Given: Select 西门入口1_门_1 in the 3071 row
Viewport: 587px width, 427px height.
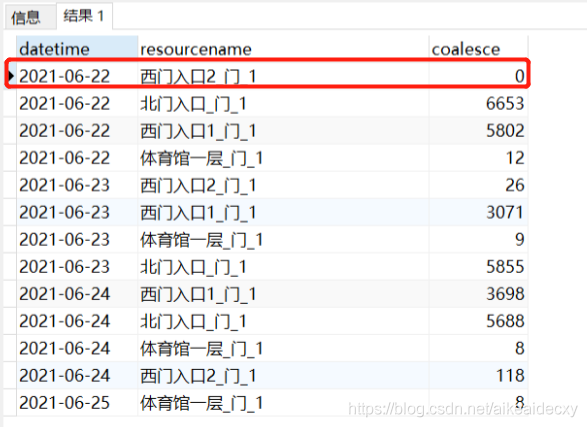Looking at the screenshot, I should click(x=198, y=213).
